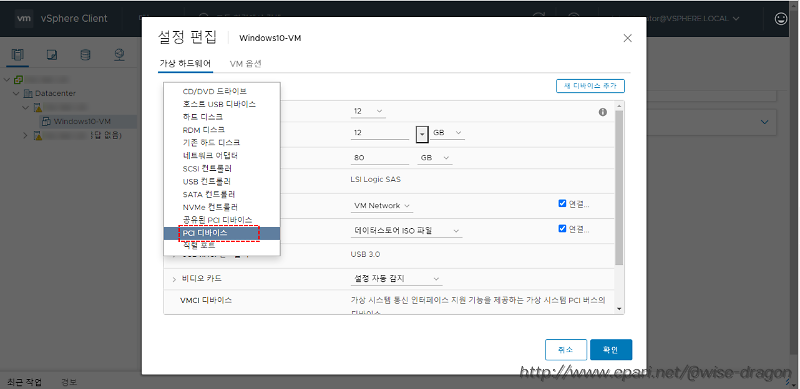Screen dimensions: 800x389
Task: Close the settings edit dialog with X
Action: point(628,38)
